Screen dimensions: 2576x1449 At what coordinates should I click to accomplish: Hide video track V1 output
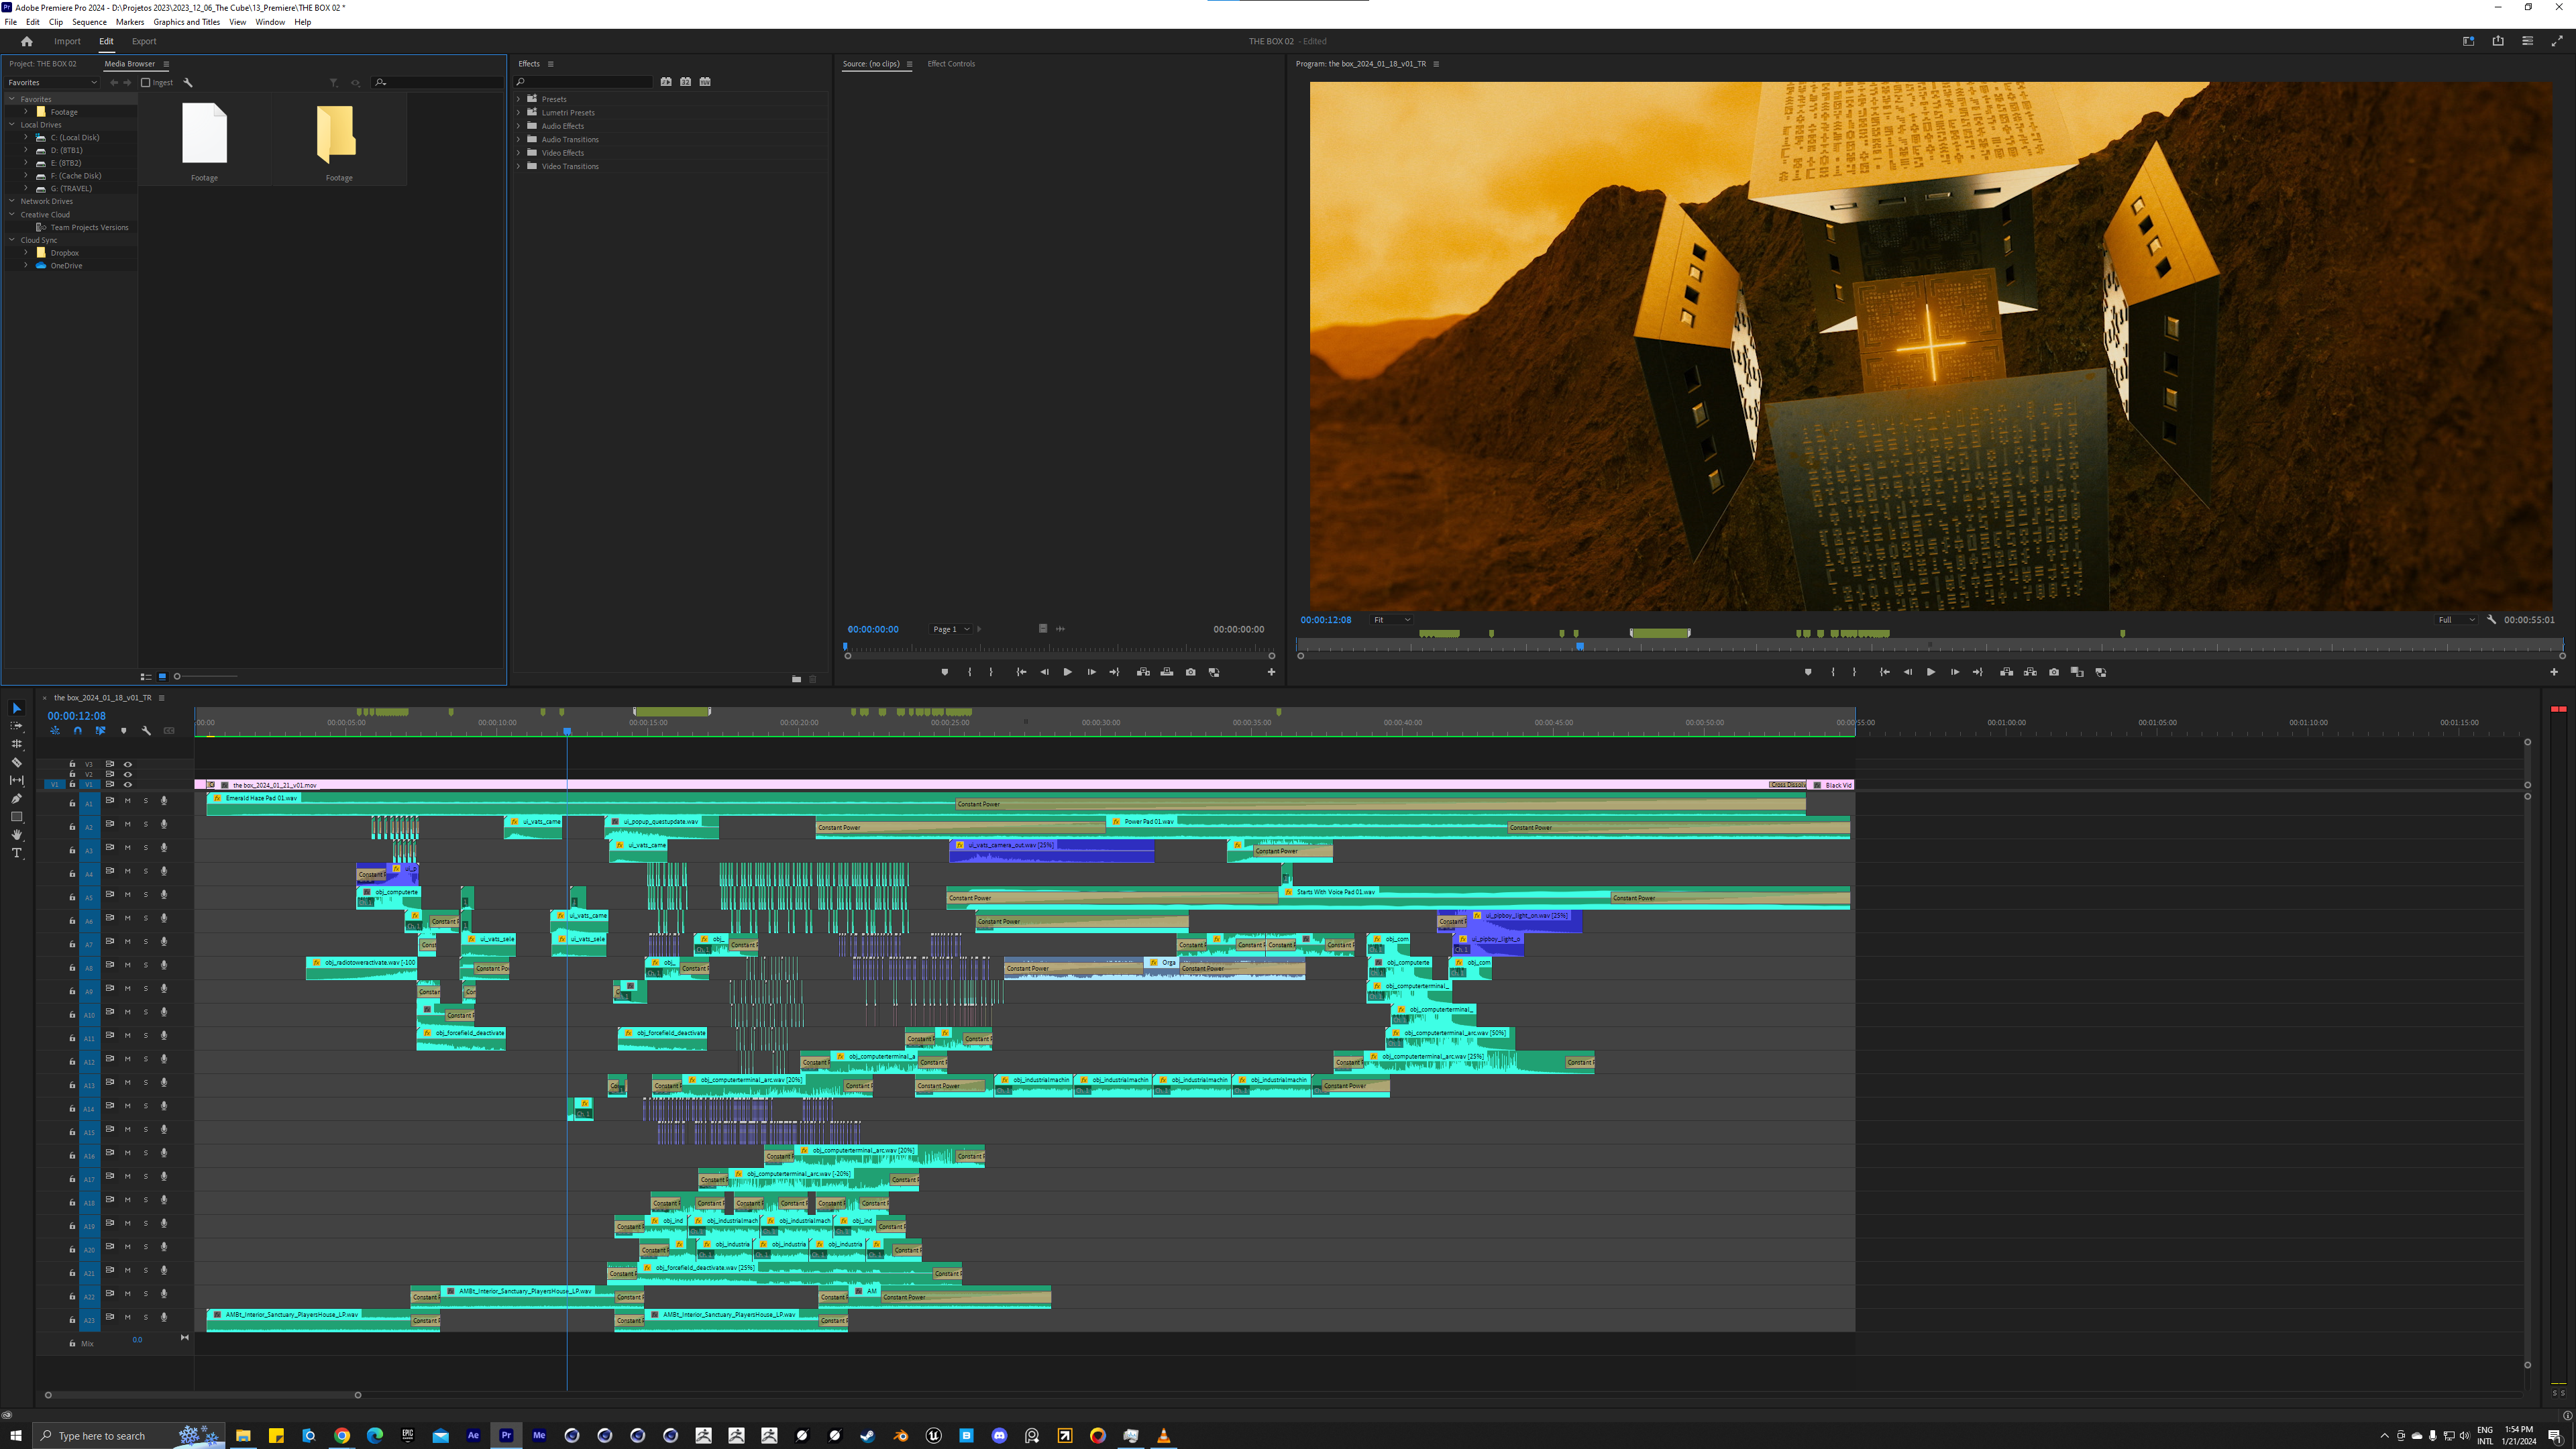(127, 785)
